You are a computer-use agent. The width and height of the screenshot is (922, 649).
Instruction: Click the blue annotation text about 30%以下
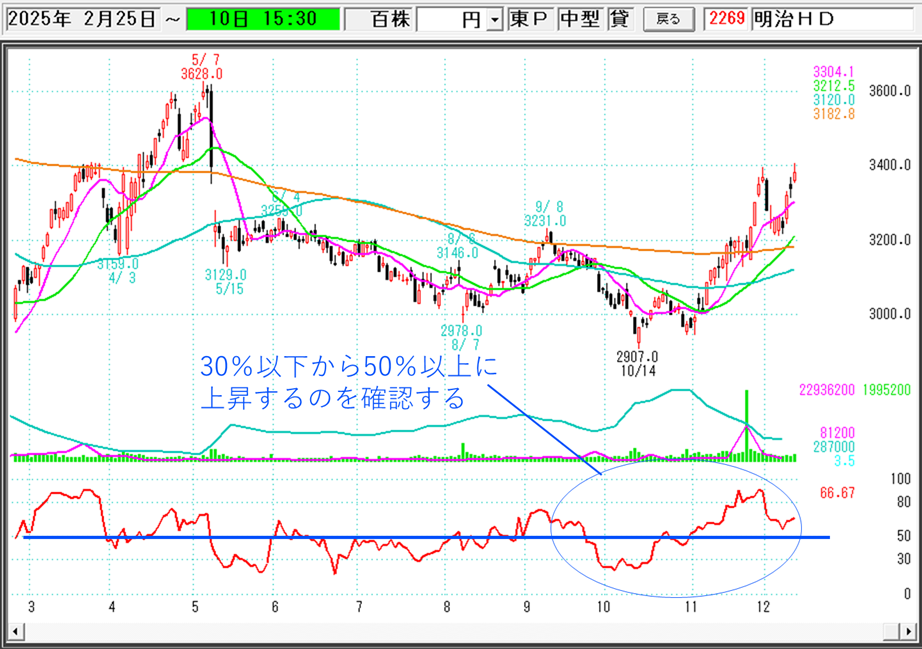click(x=349, y=381)
